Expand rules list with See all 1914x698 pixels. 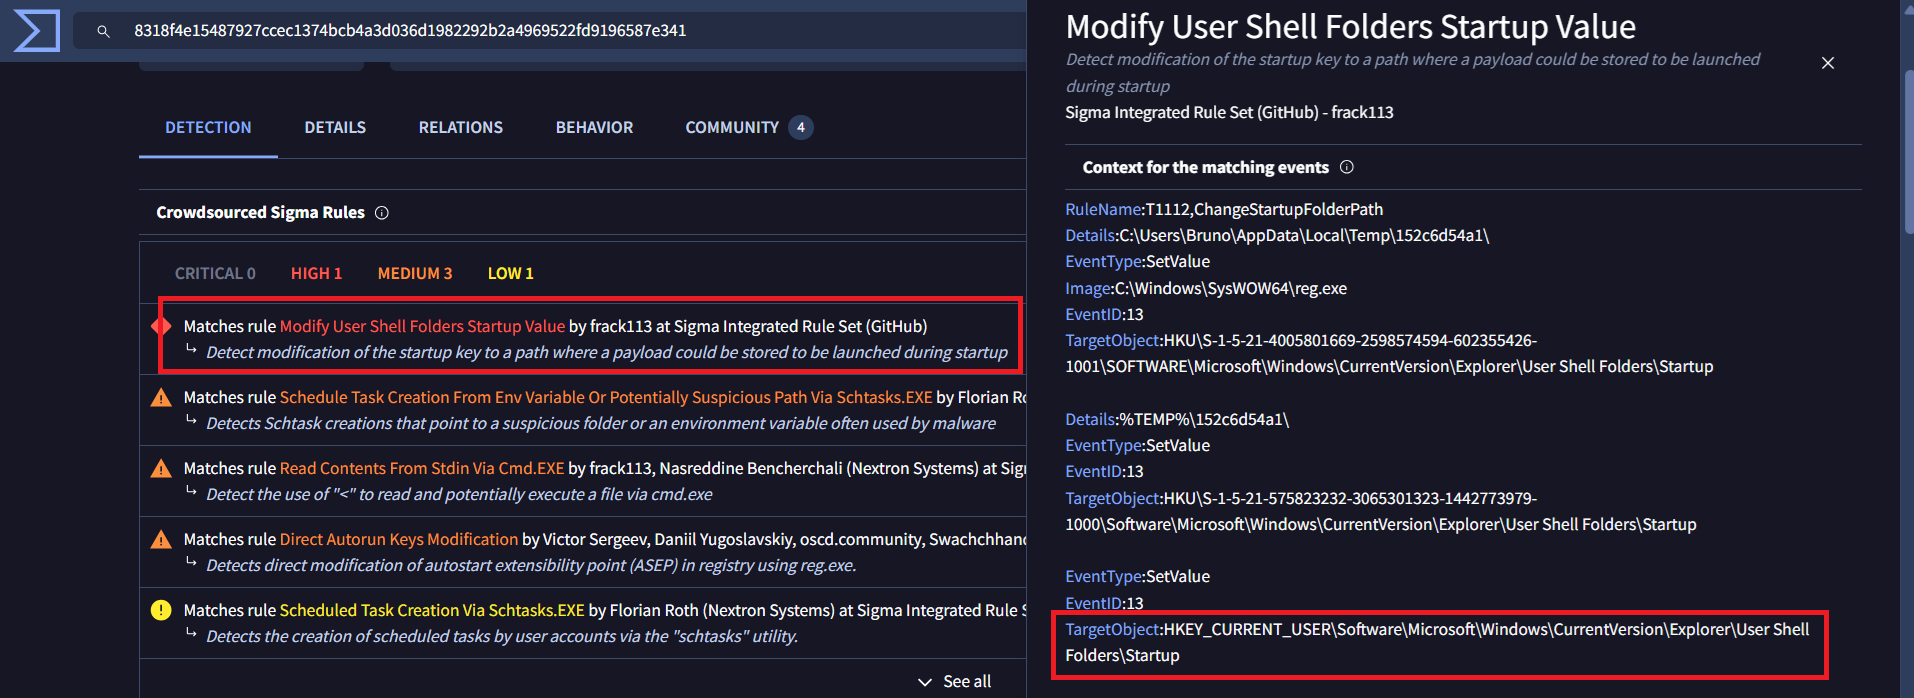pyautogui.click(x=955, y=681)
